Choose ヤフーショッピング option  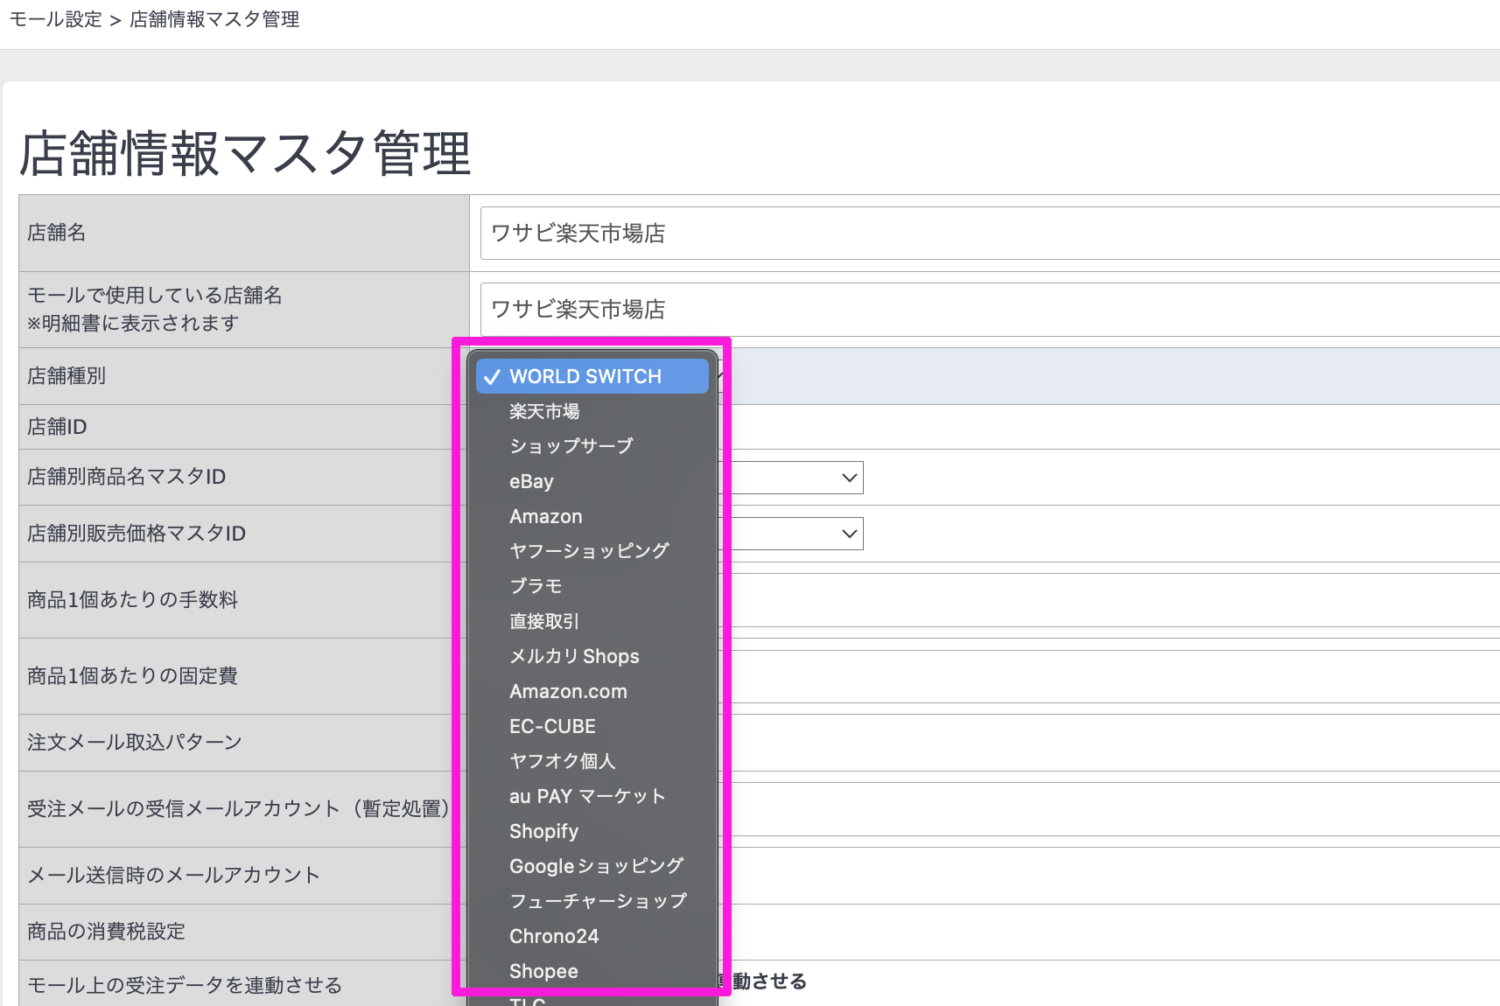coord(592,551)
